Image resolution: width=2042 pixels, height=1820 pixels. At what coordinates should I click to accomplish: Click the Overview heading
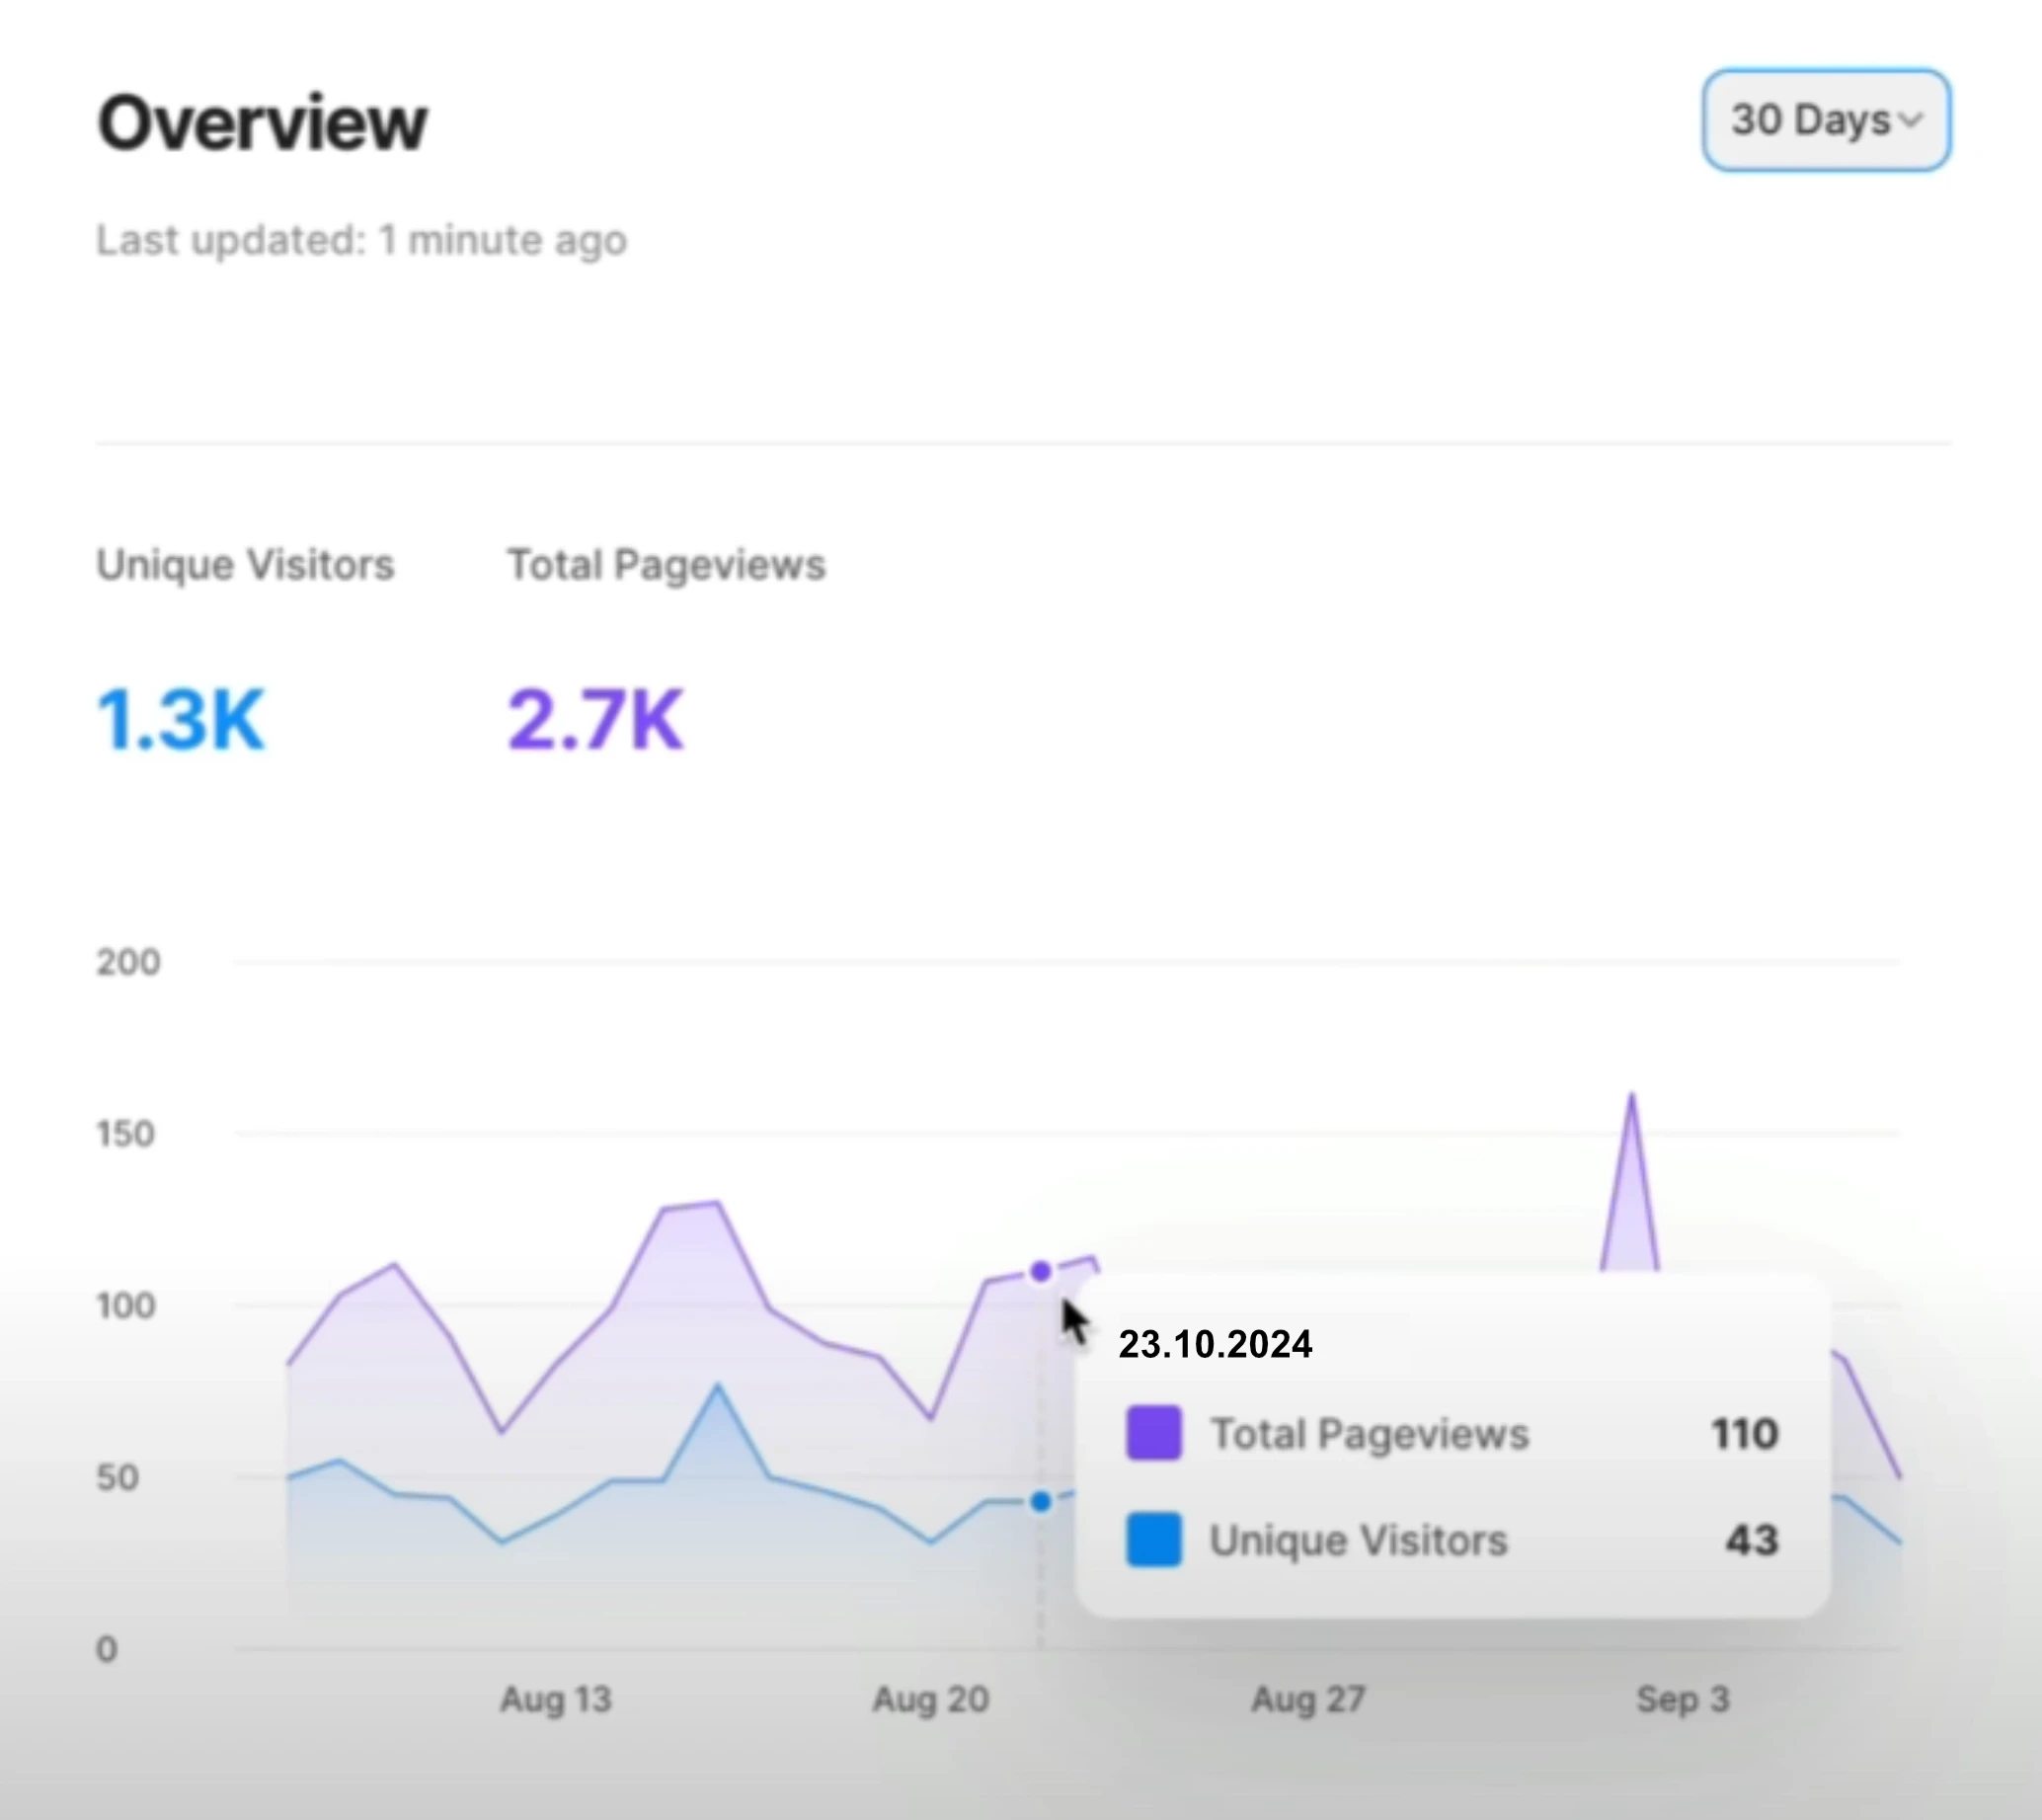(x=262, y=123)
